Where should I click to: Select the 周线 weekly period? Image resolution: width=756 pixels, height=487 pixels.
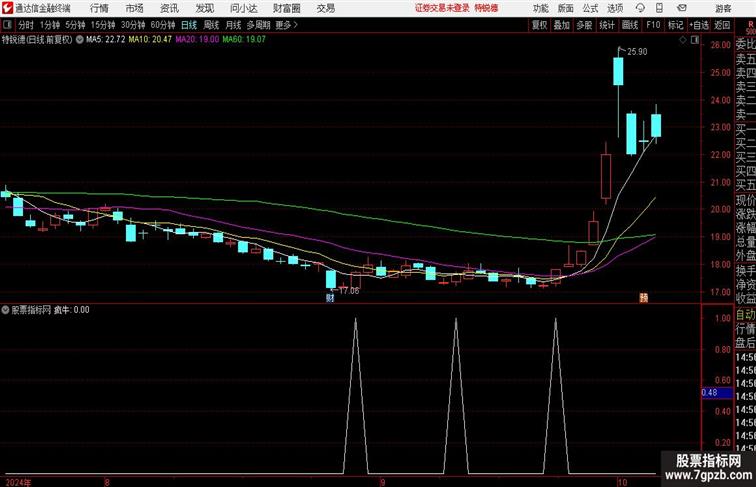click(211, 25)
